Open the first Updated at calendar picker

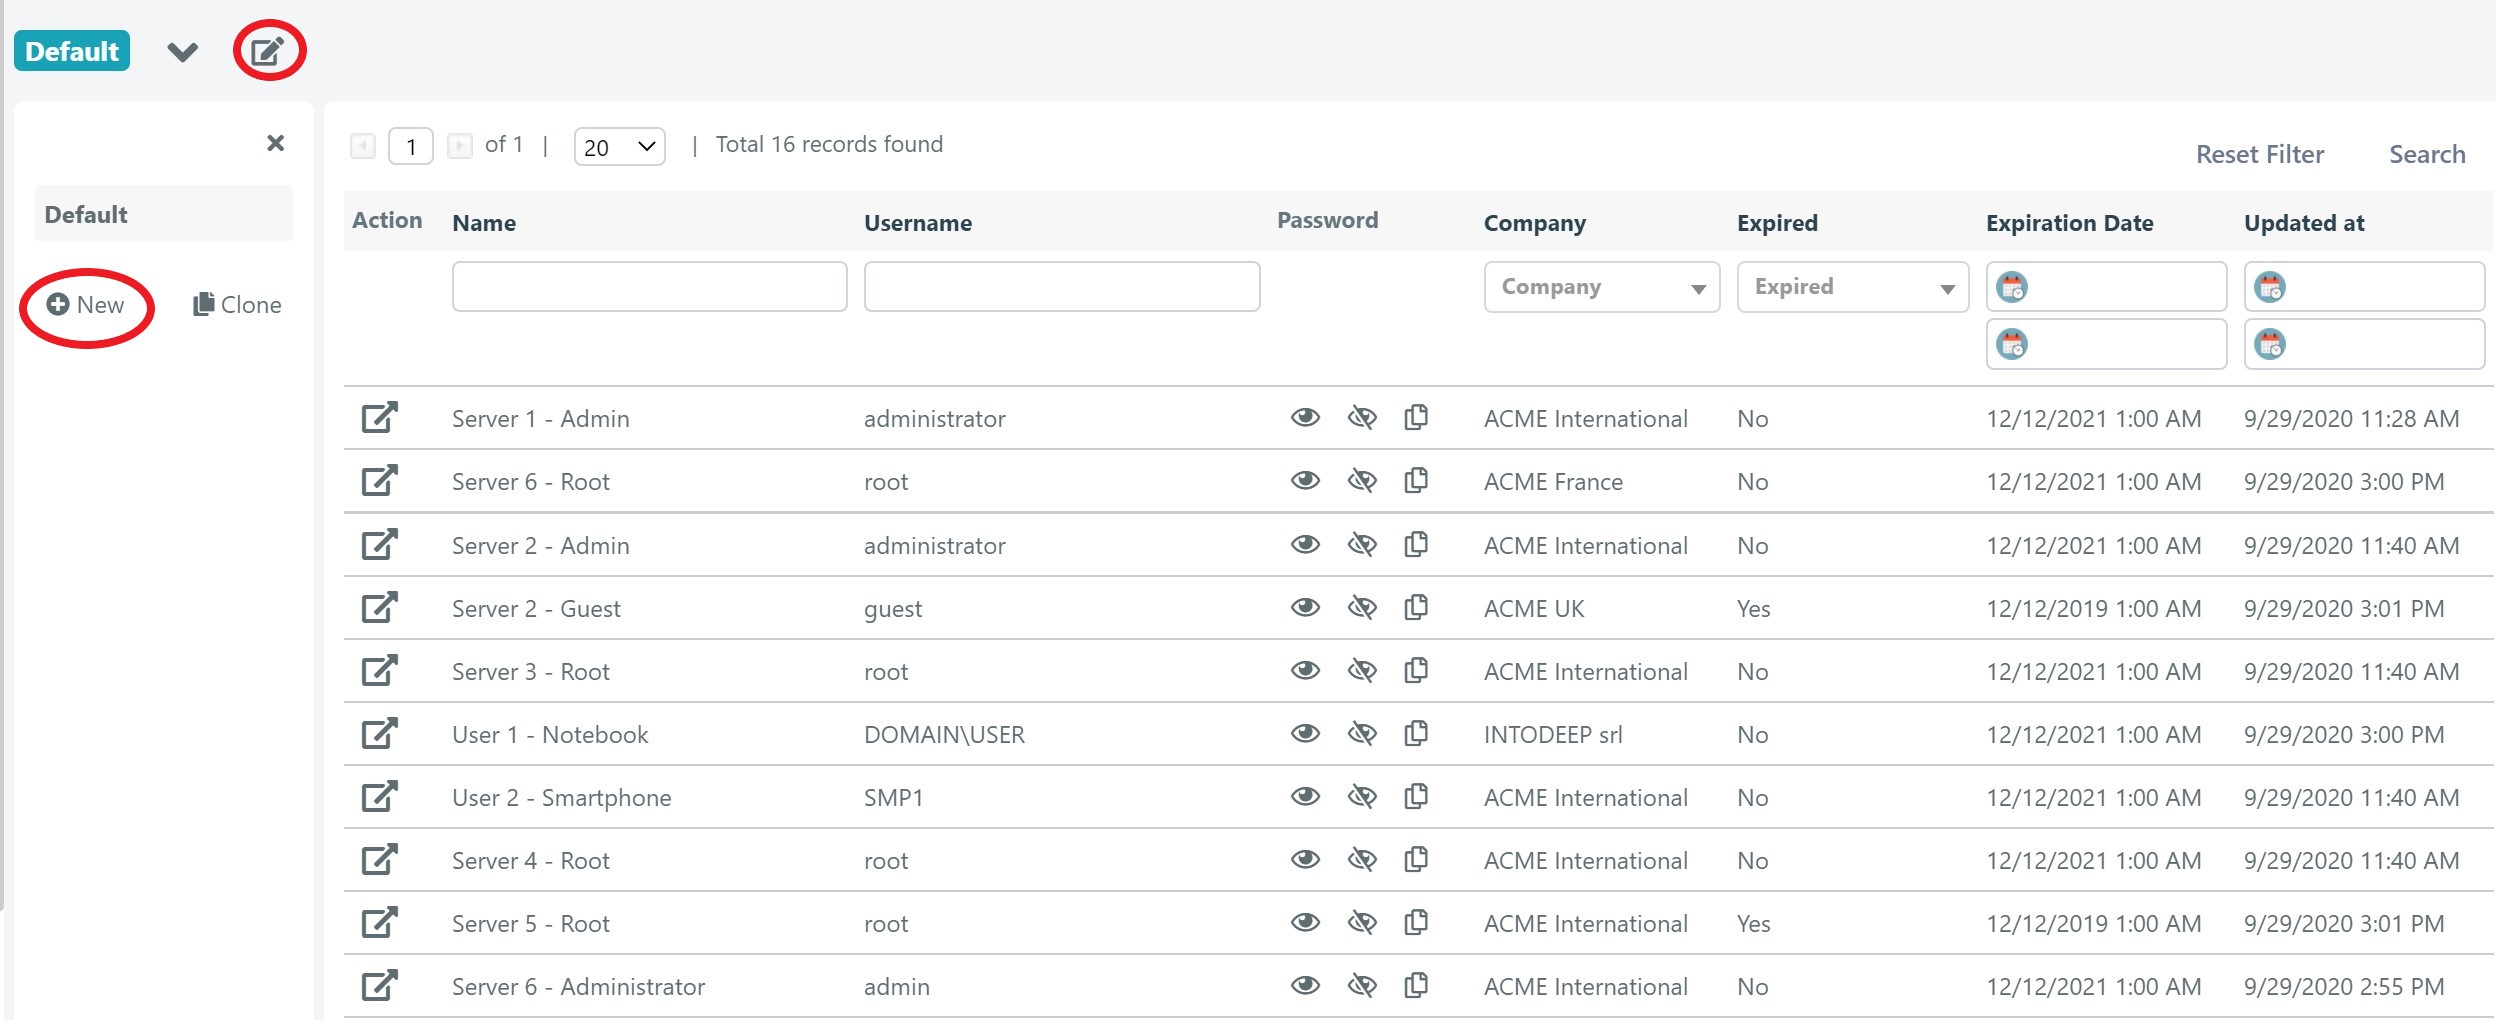coord(2270,288)
